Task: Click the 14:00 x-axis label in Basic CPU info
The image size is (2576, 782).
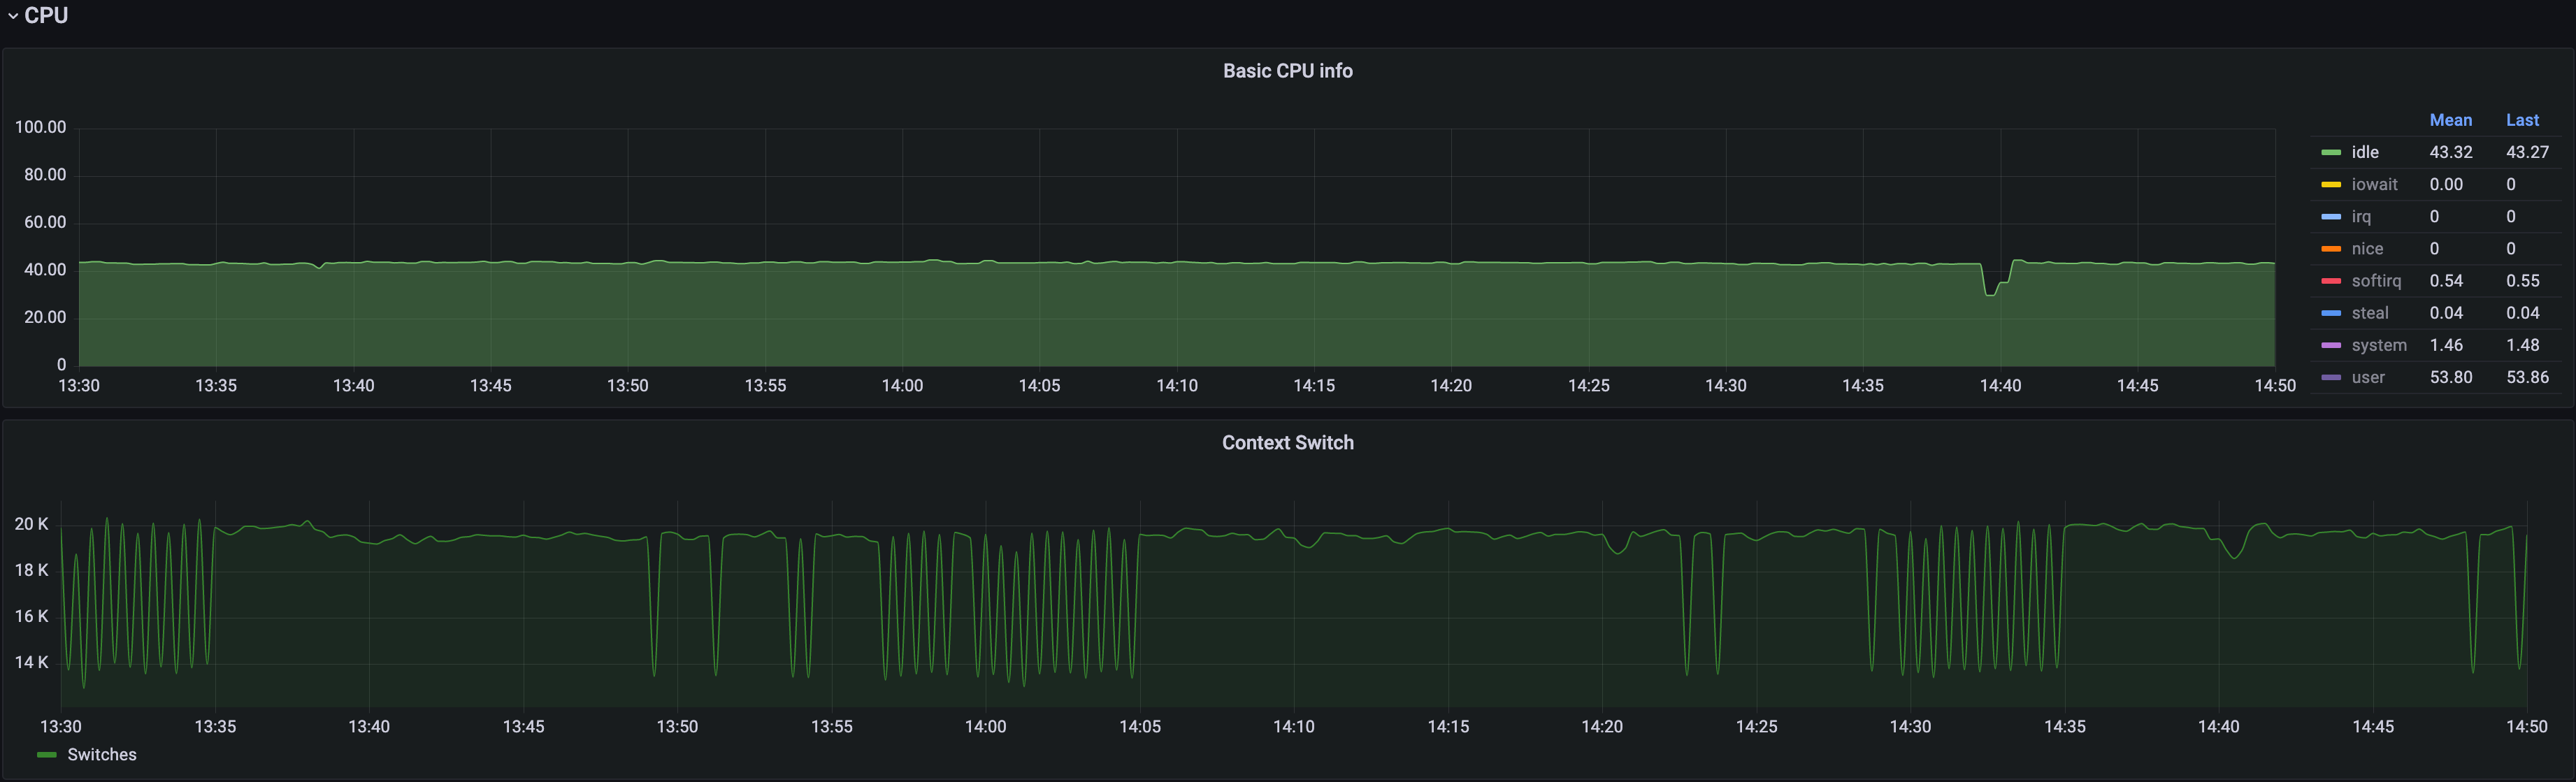Action: [x=902, y=386]
